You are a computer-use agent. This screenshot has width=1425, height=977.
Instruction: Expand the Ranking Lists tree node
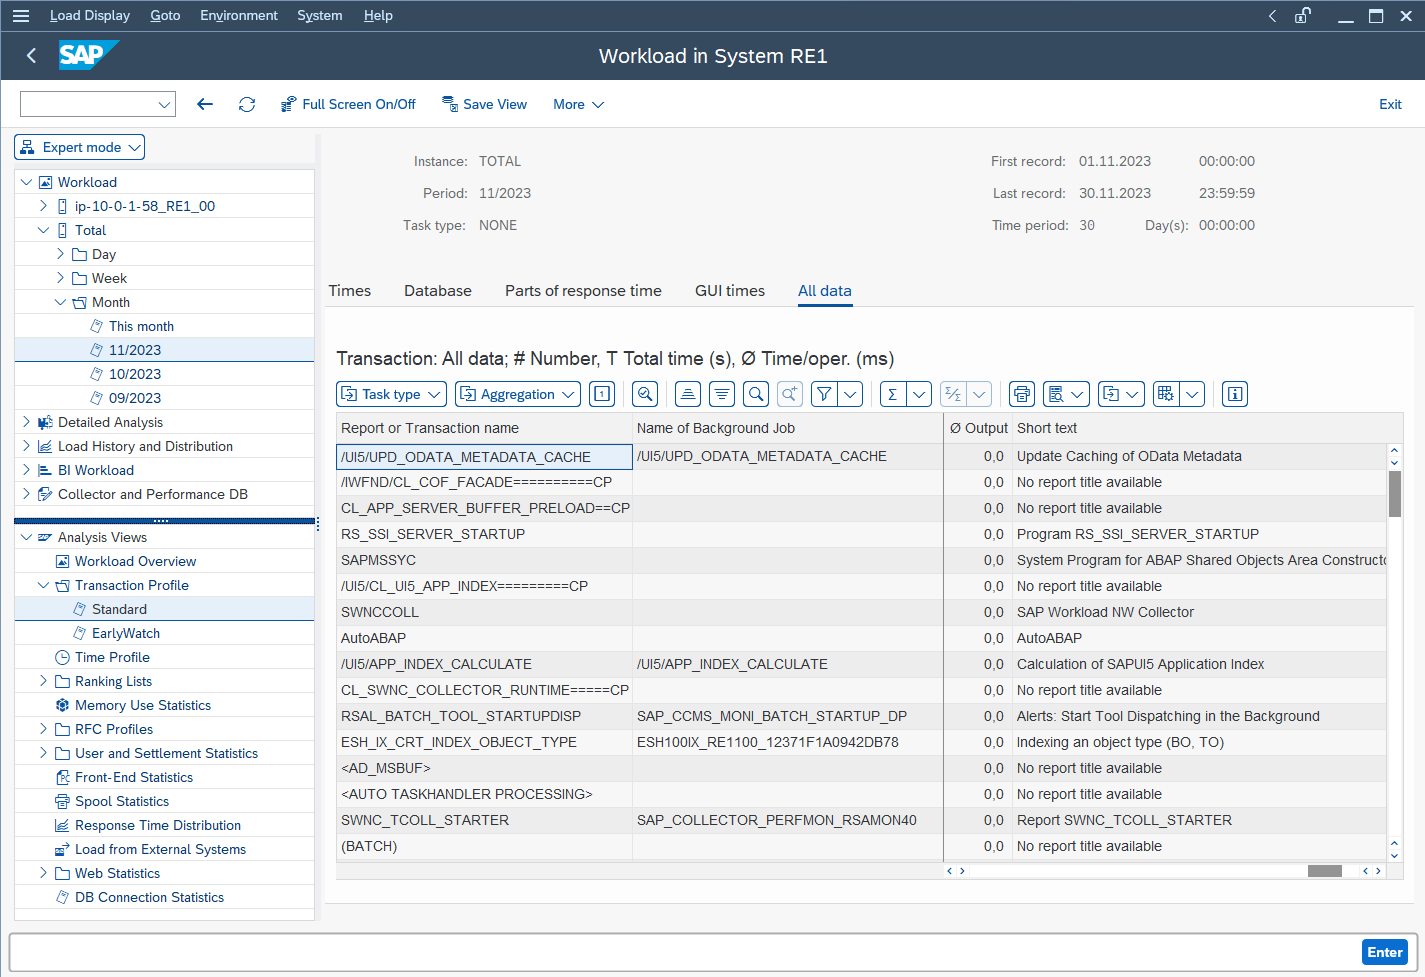point(45,680)
